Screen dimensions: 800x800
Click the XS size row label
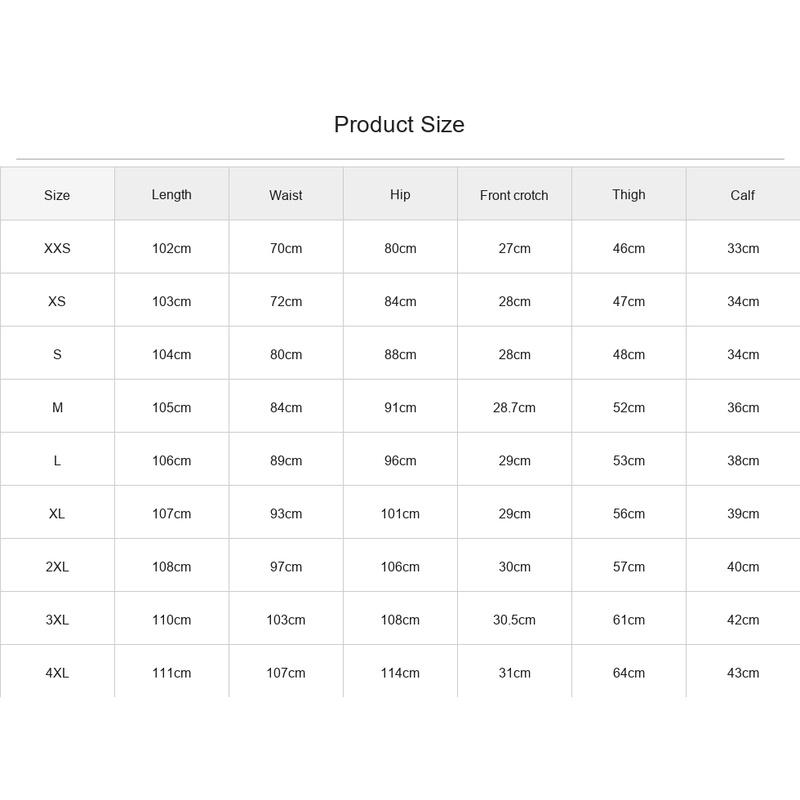(57, 301)
